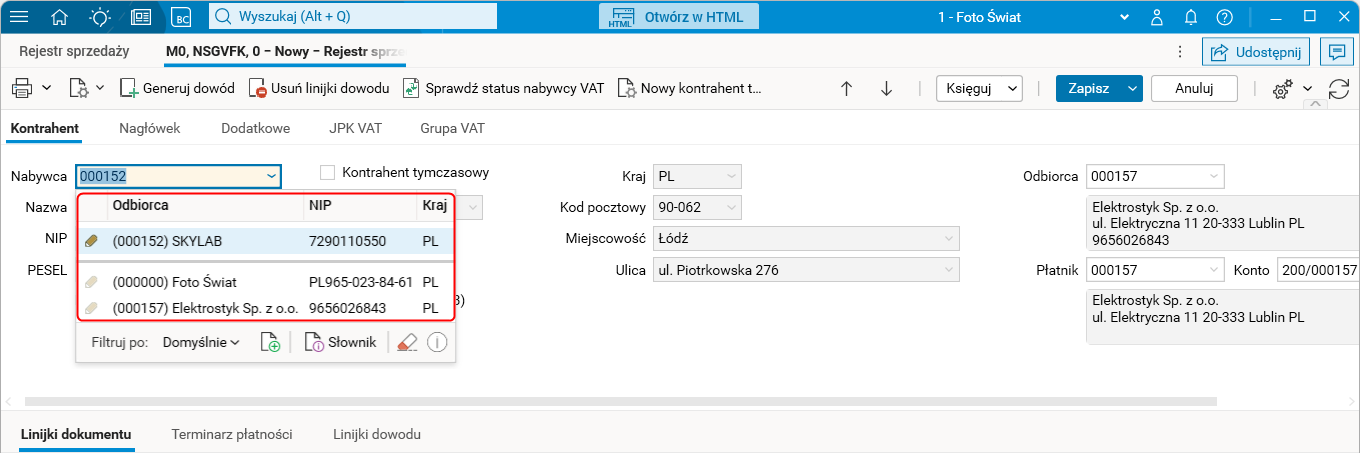Click the printer icon
This screenshot has width=1360, height=453.
(22, 88)
